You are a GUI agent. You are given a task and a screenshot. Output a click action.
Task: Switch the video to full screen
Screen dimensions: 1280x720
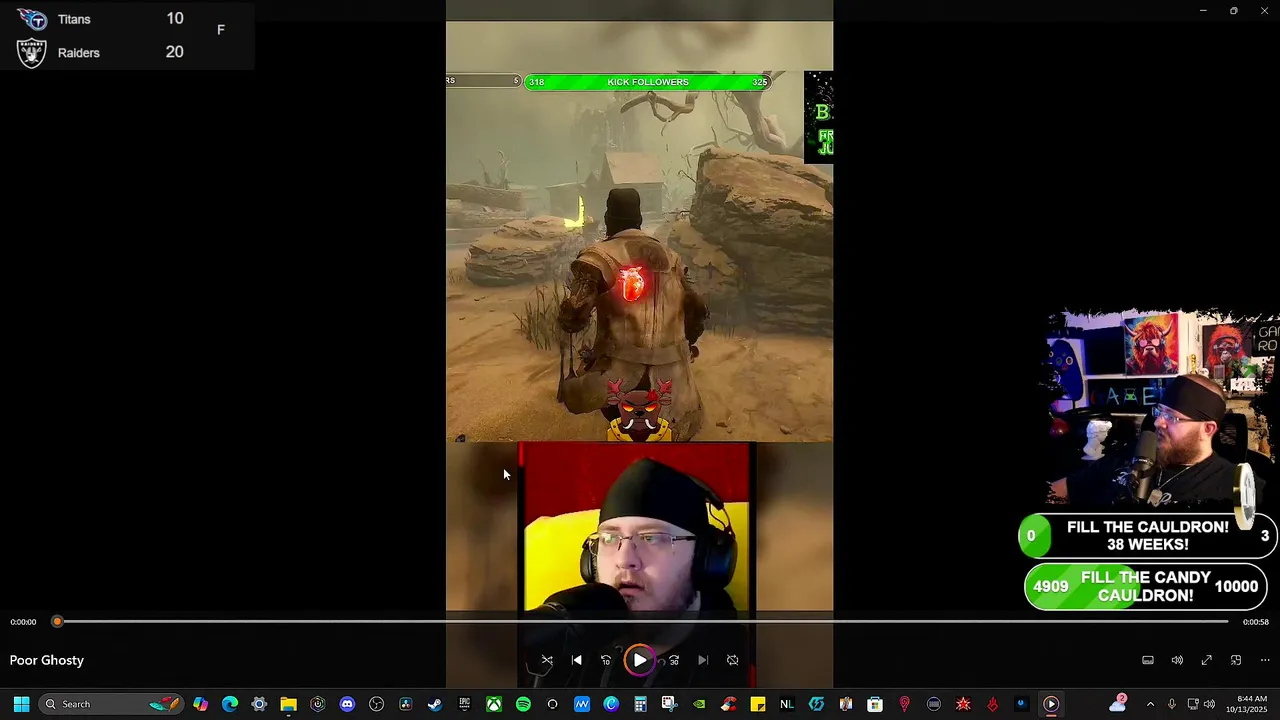pyautogui.click(x=1207, y=660)
